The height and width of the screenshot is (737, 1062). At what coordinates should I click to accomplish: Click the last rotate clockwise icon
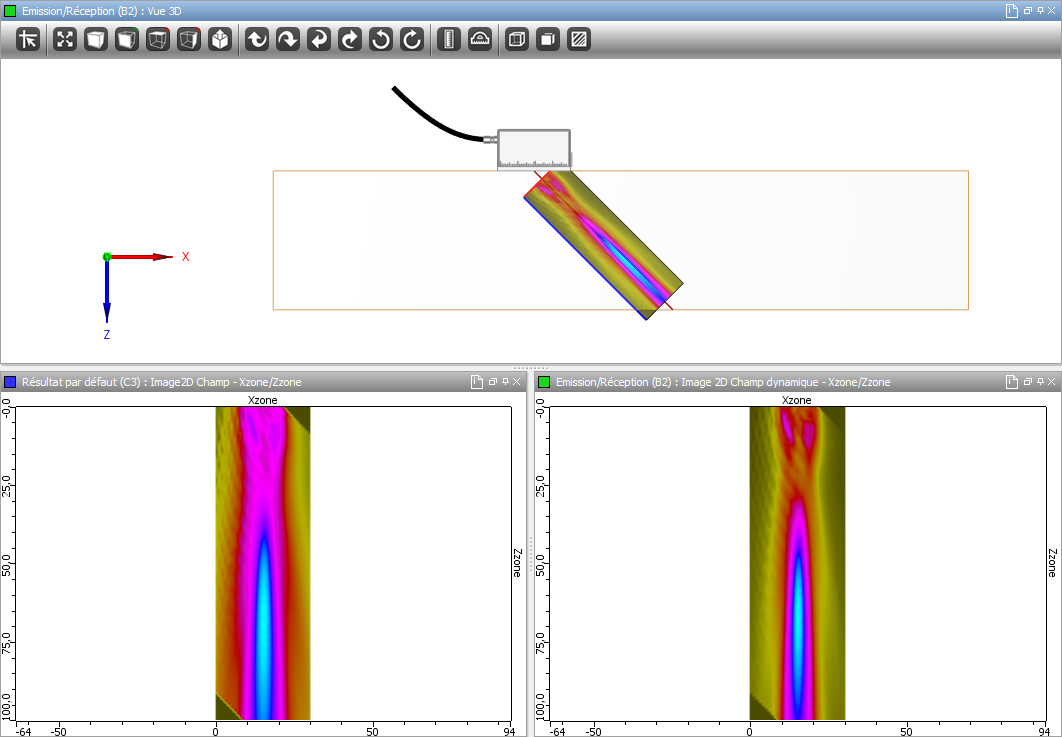pos(412,40)
